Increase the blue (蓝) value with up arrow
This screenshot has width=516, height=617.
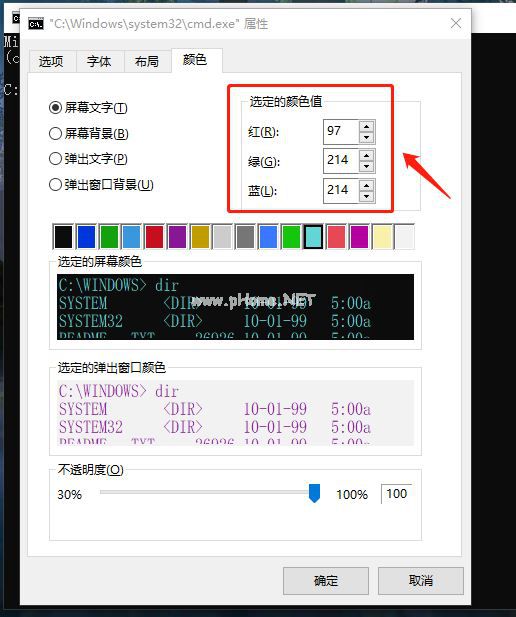pos(366,185)
